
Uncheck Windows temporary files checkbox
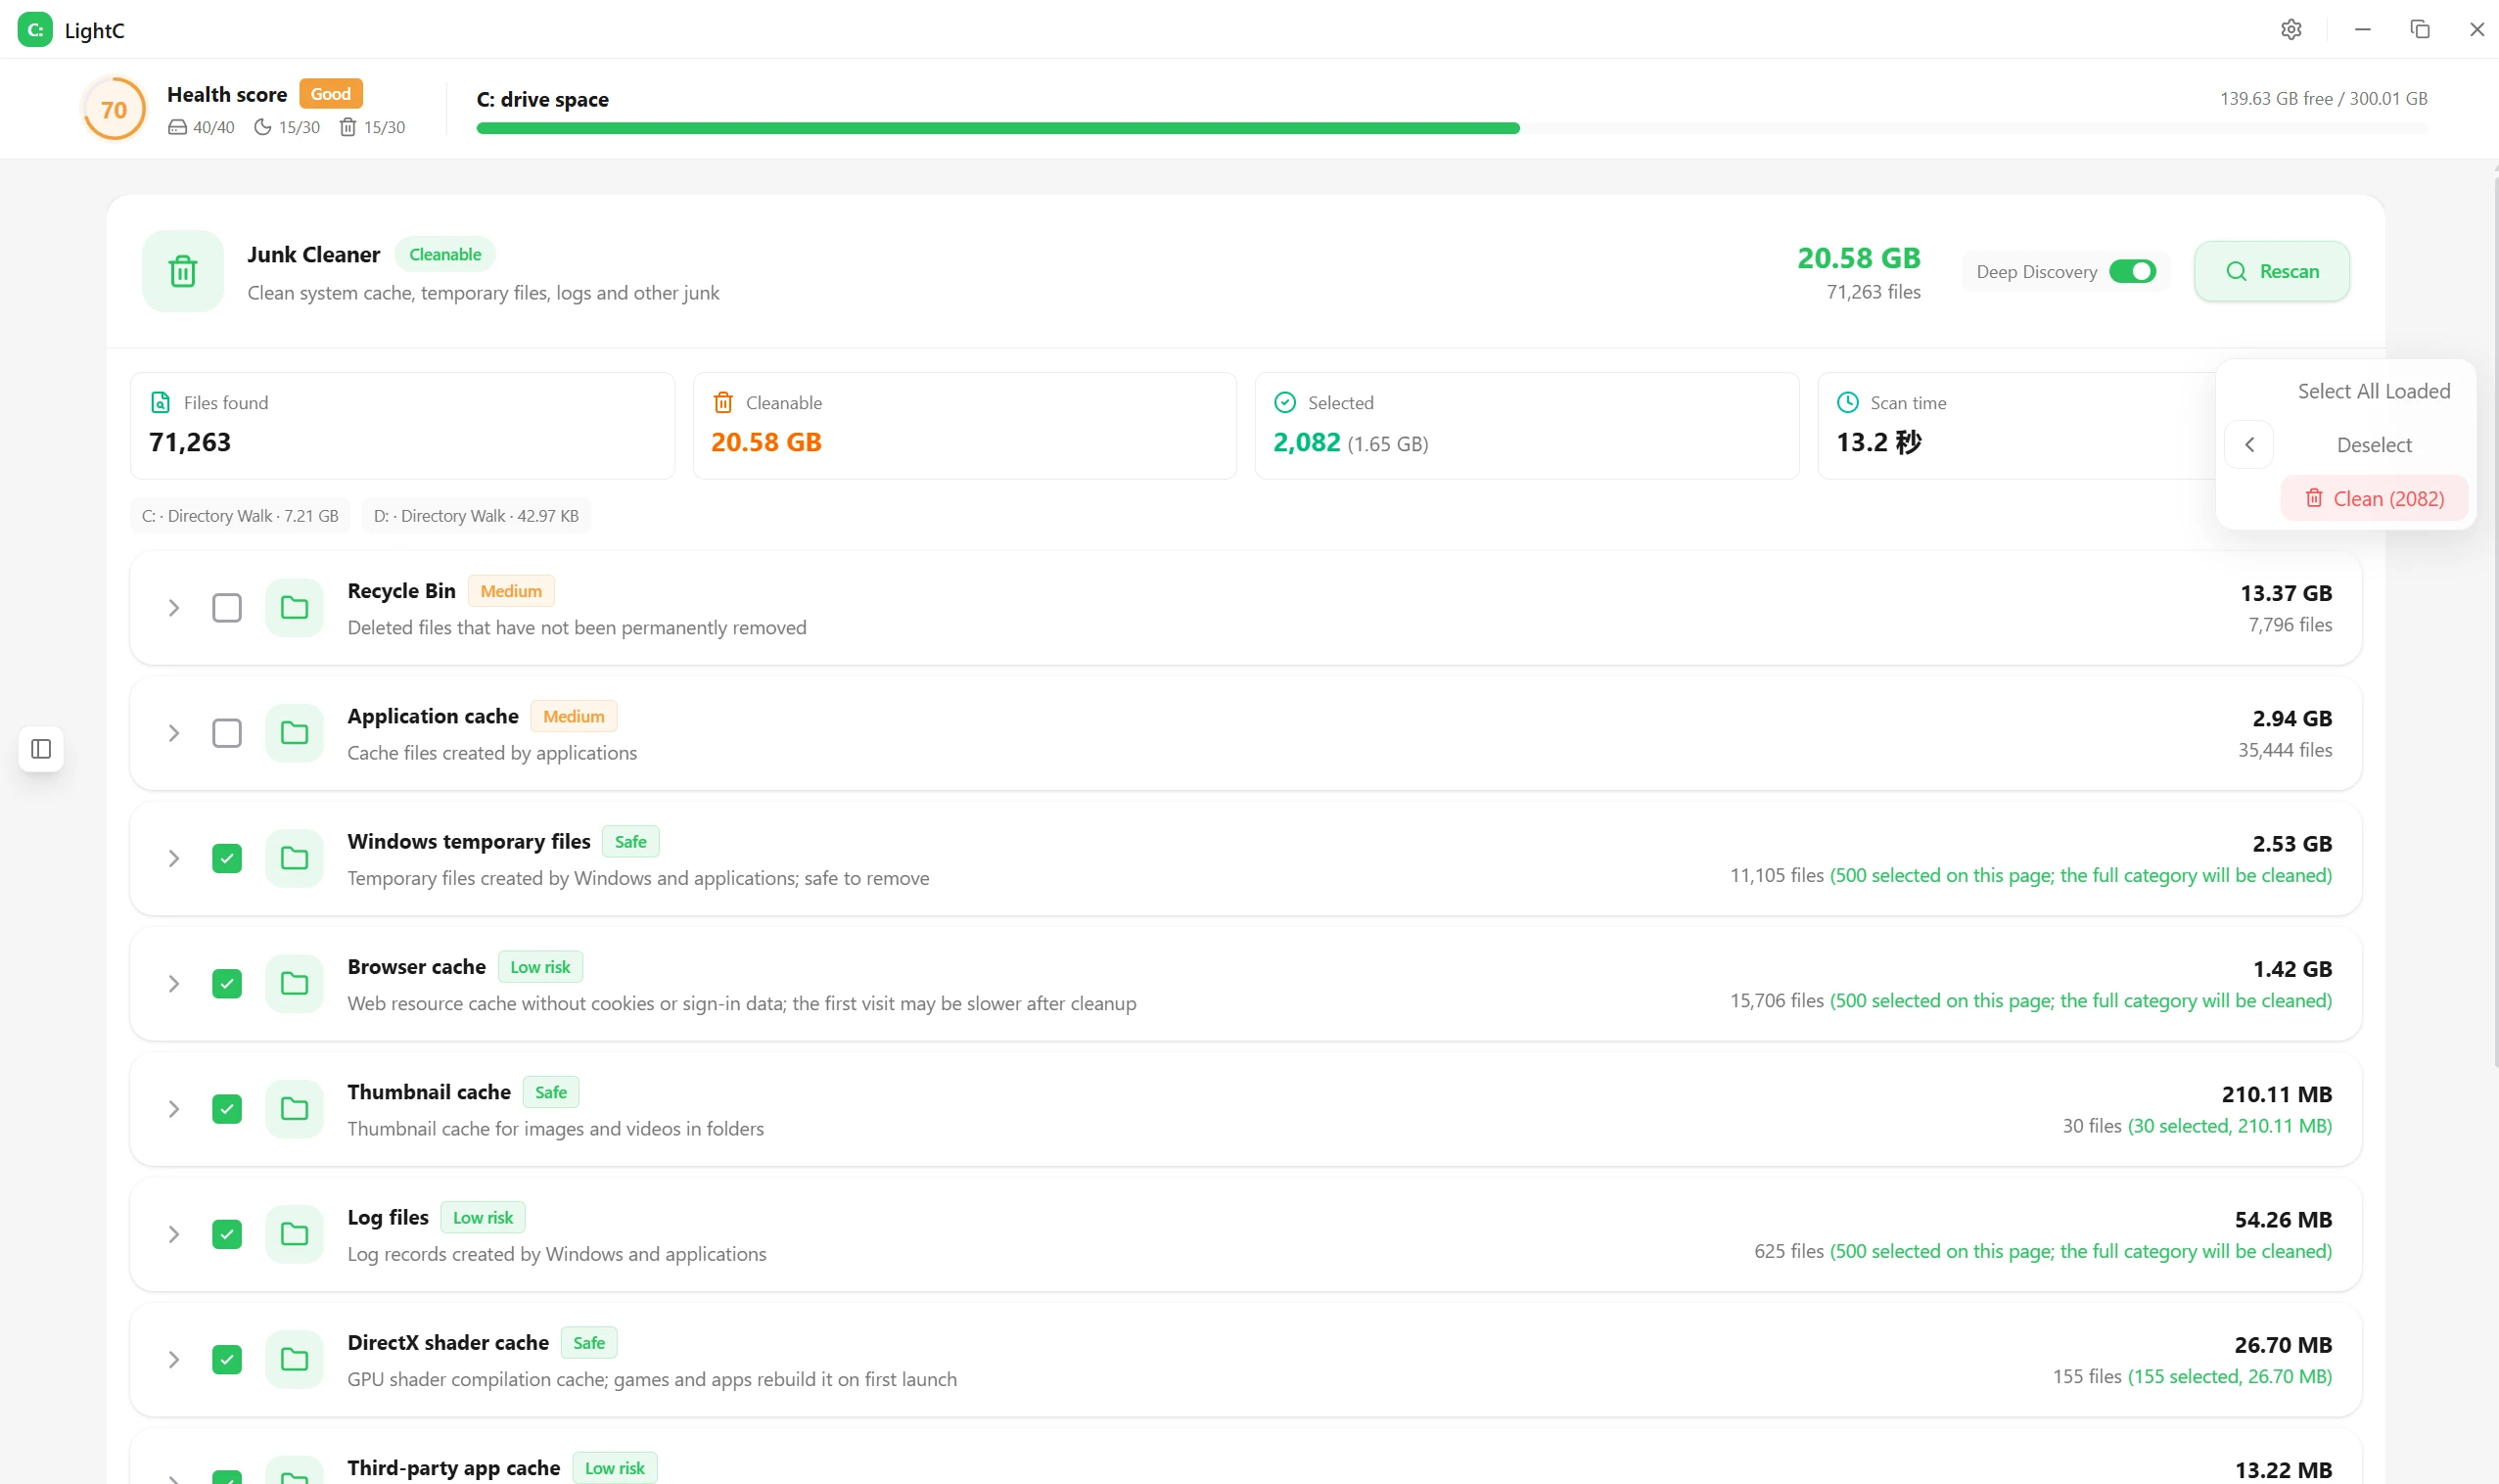click(227, 858)
